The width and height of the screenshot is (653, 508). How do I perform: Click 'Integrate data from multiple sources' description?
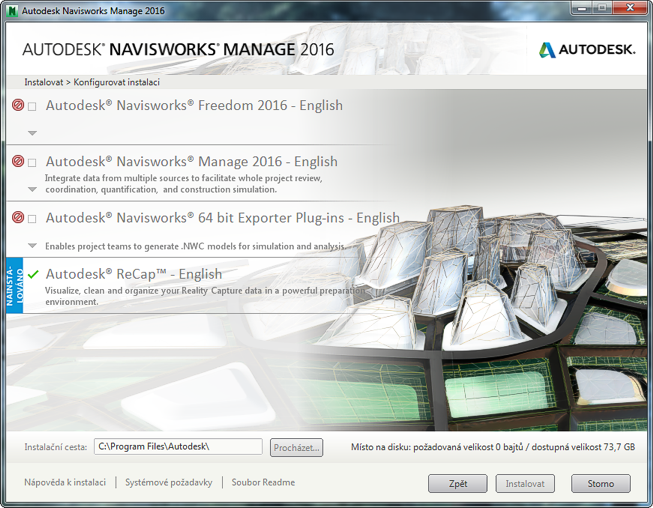184,184
